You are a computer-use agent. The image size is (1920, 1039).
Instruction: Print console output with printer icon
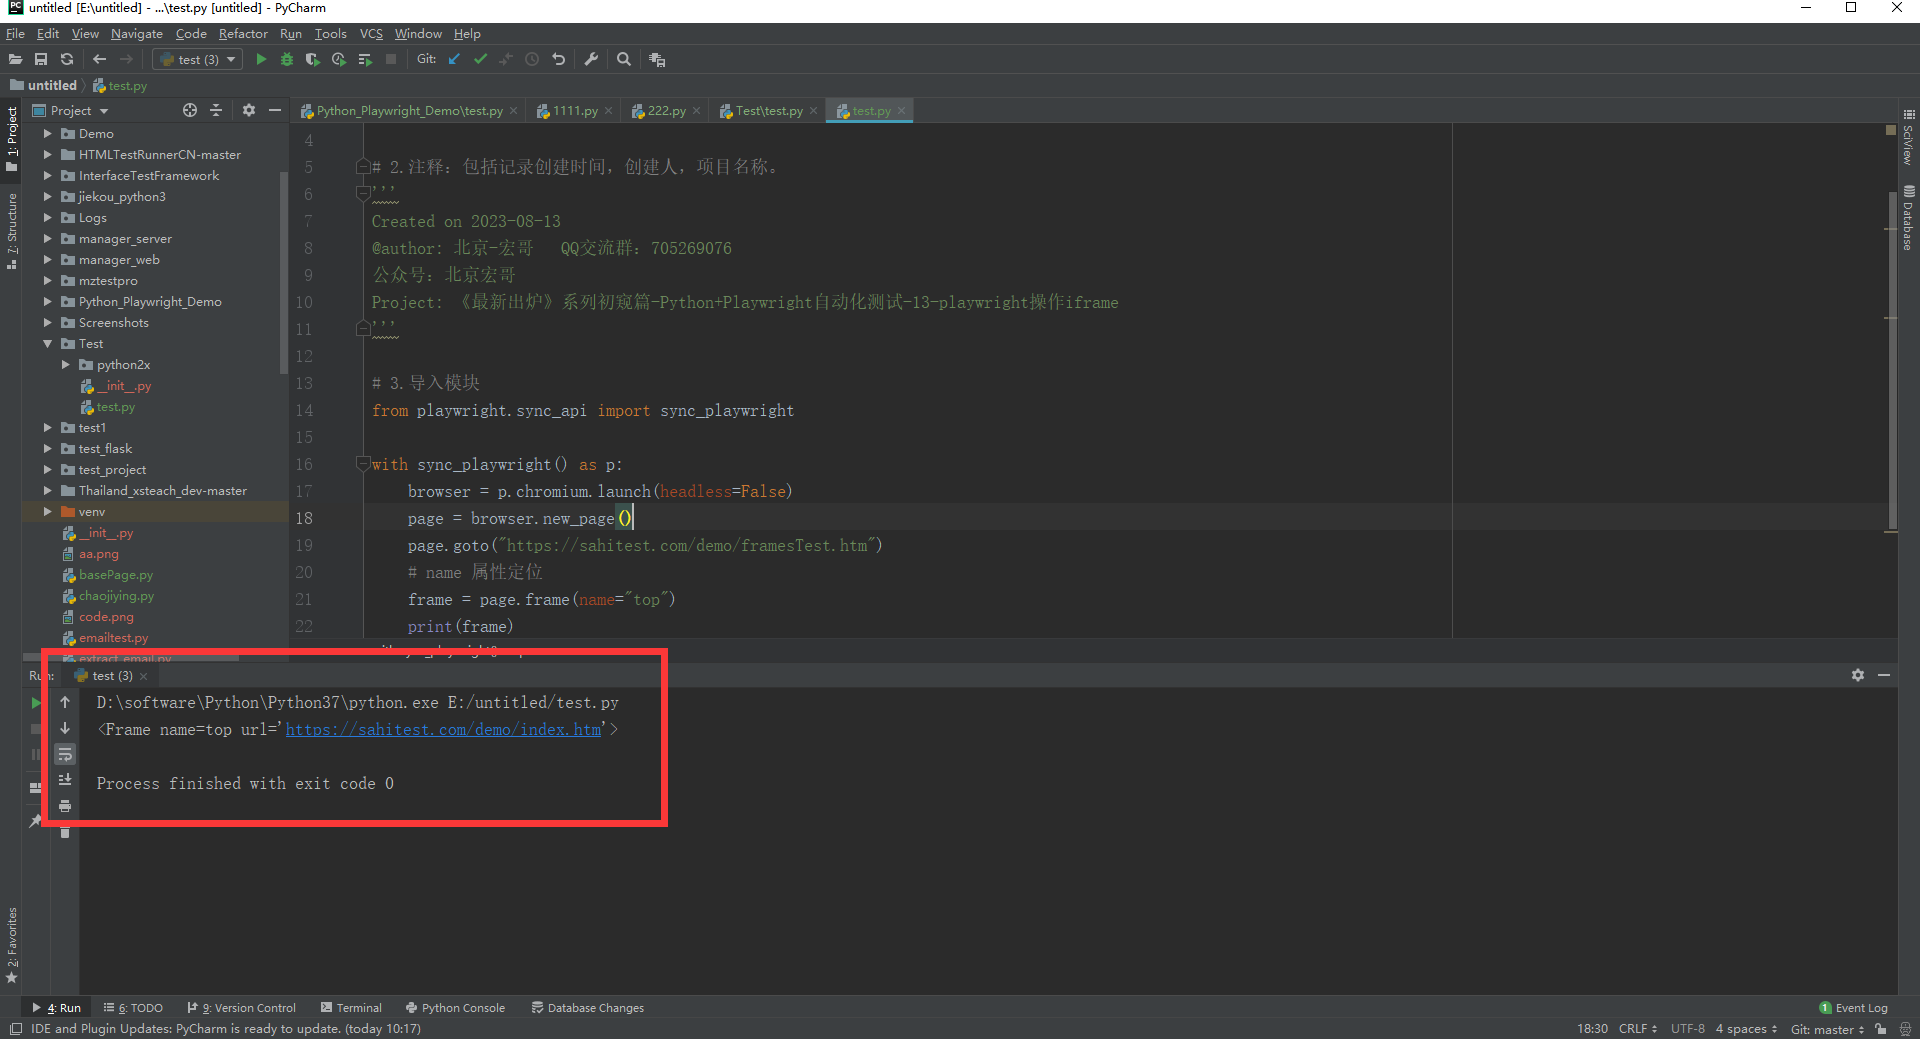click(65, 806)
